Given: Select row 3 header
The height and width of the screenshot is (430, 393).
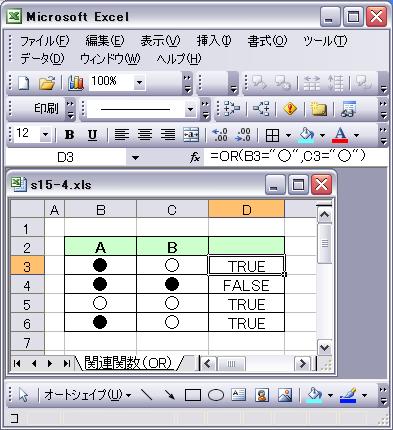Looking at the screenshot, I should [27, 266].
